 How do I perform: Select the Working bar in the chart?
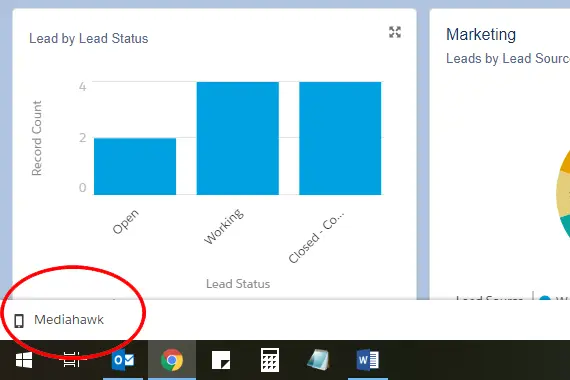coord(238,138)
